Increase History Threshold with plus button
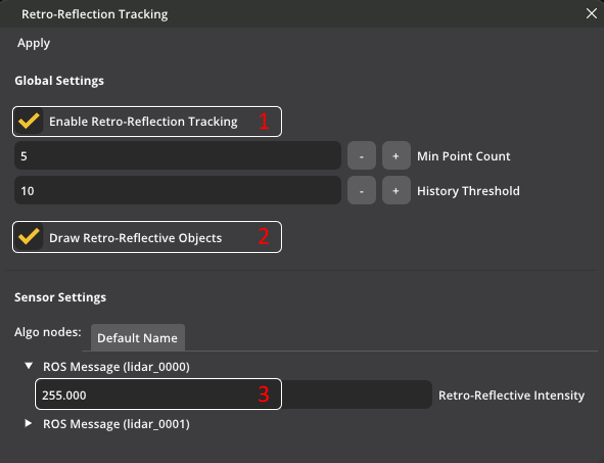Viewport: 604px width, 463px height. [396, 190]
